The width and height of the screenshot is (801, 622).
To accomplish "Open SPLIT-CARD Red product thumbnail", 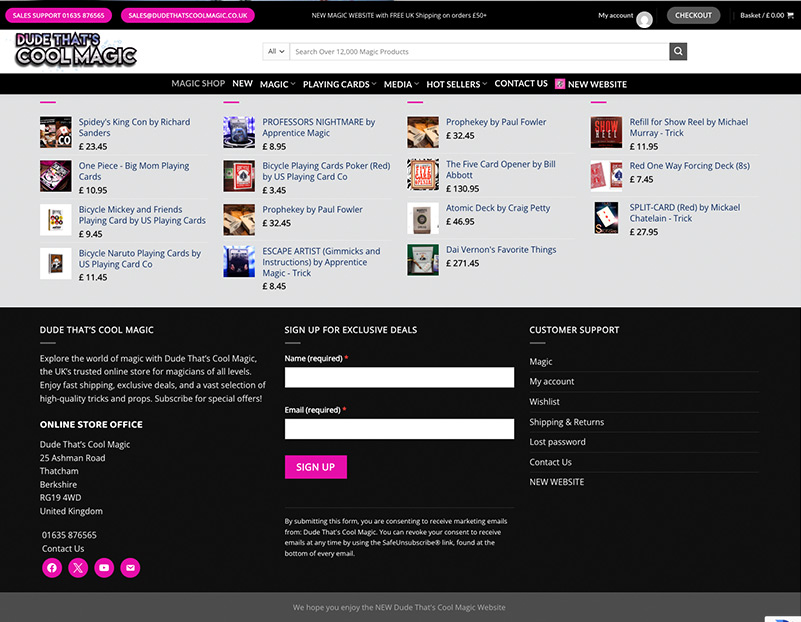I will (606, 218).
